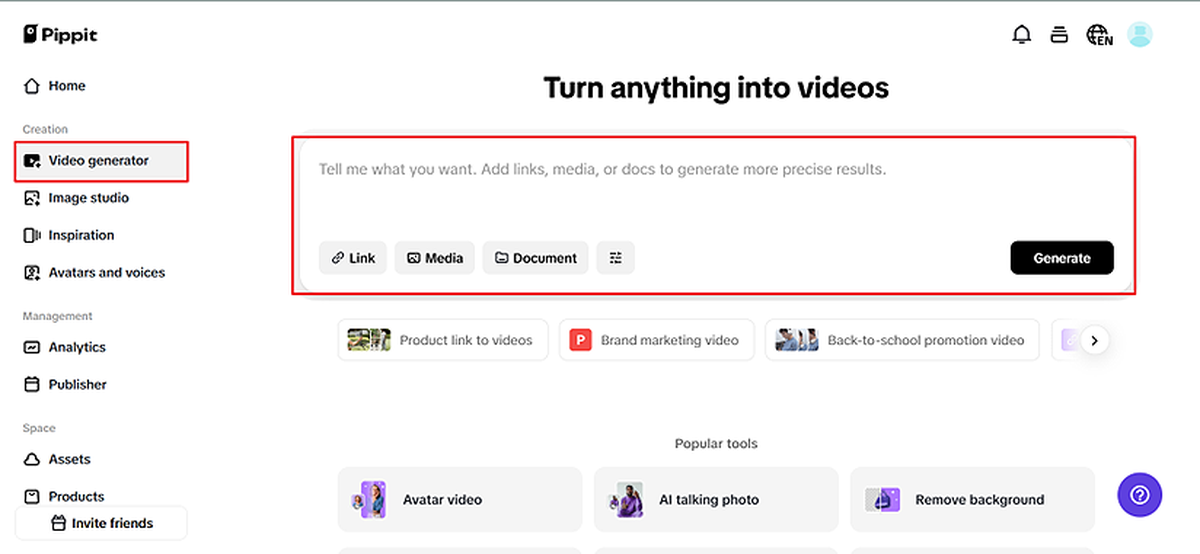Select Video generator in the sidebar

pyautogui.click(x=98, y=161)
